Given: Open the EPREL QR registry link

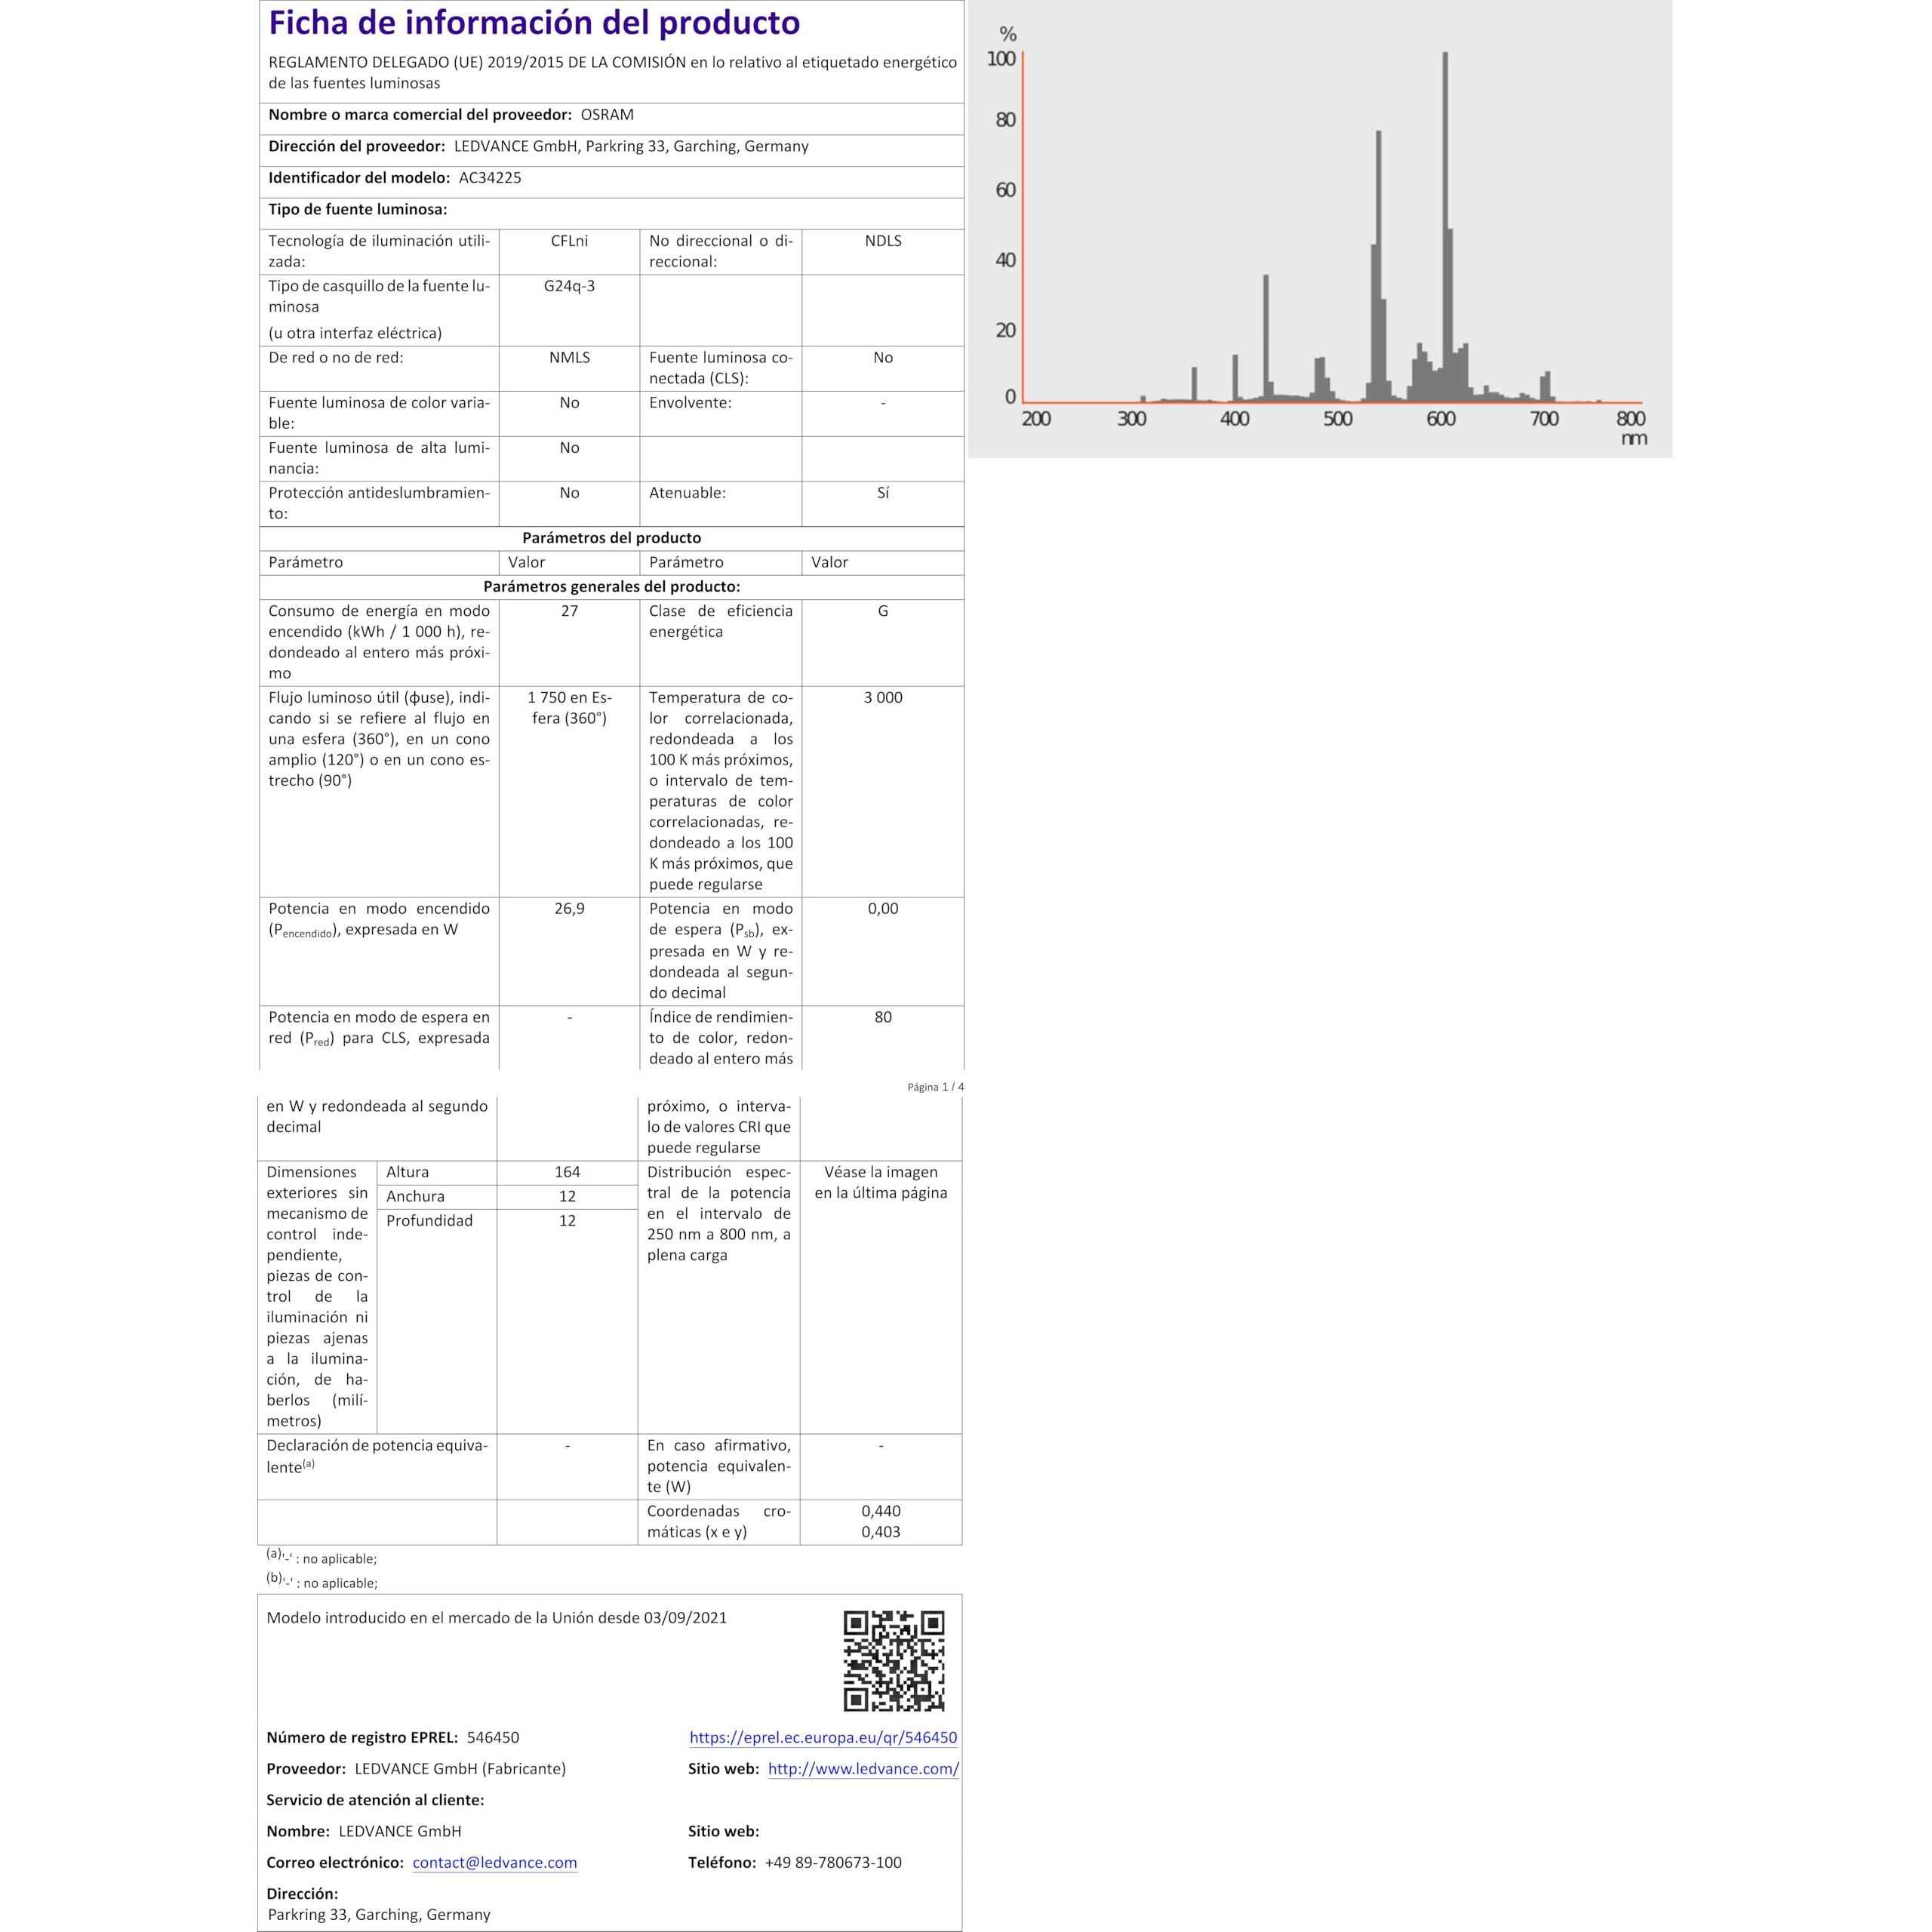Looking at the screenshot, I should click(823, 1737).
